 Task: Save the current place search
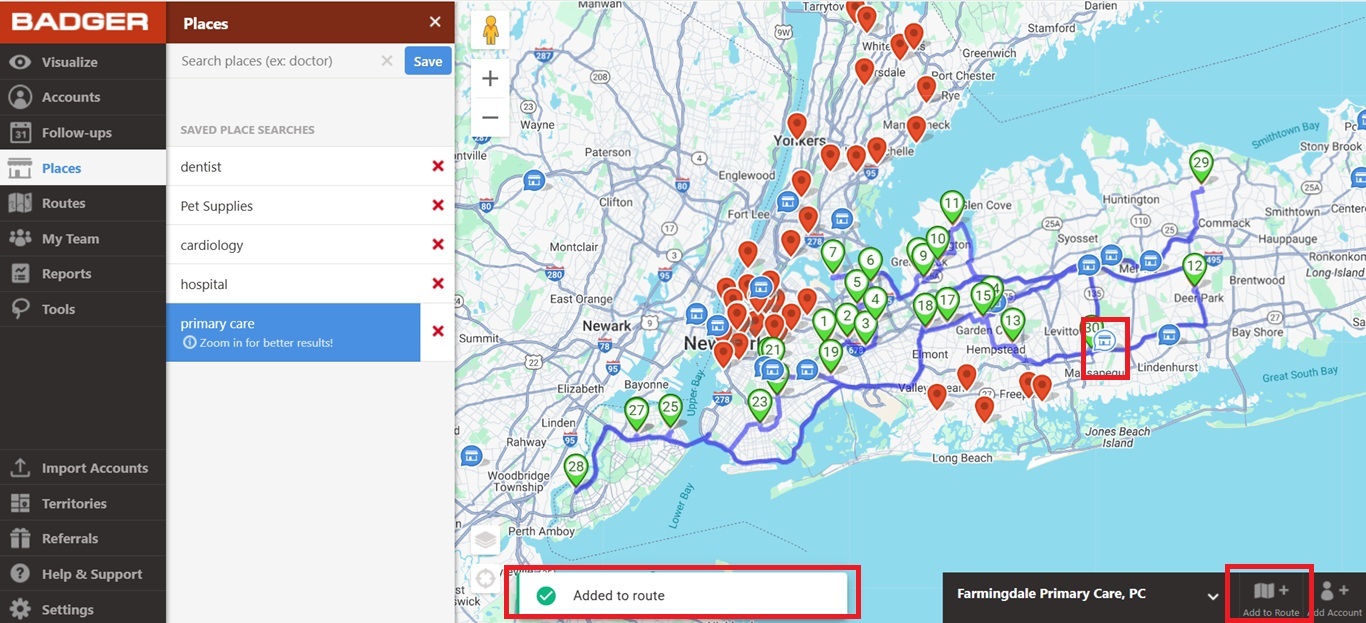[428, 61]
